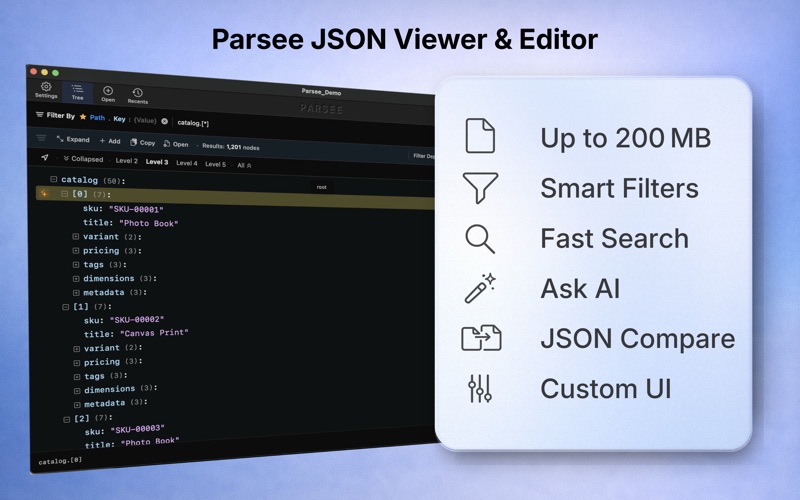
Task: Collapse the [1] (7) node
Action: (x=65, y=307)
